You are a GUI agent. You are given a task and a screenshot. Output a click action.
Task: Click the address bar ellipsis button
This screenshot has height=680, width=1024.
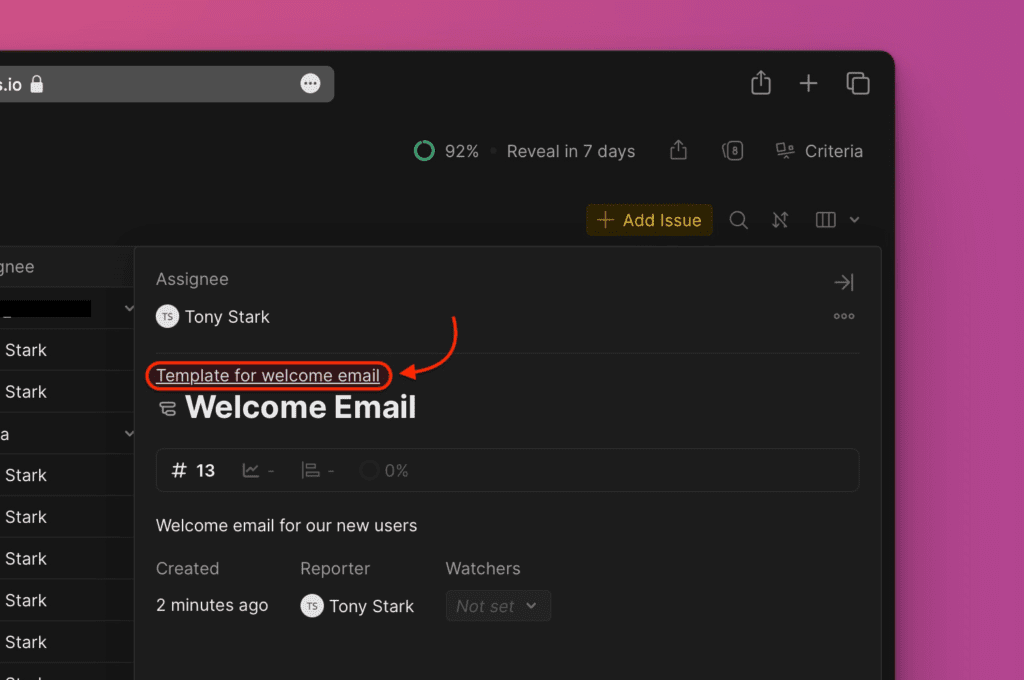coord(311,84)
